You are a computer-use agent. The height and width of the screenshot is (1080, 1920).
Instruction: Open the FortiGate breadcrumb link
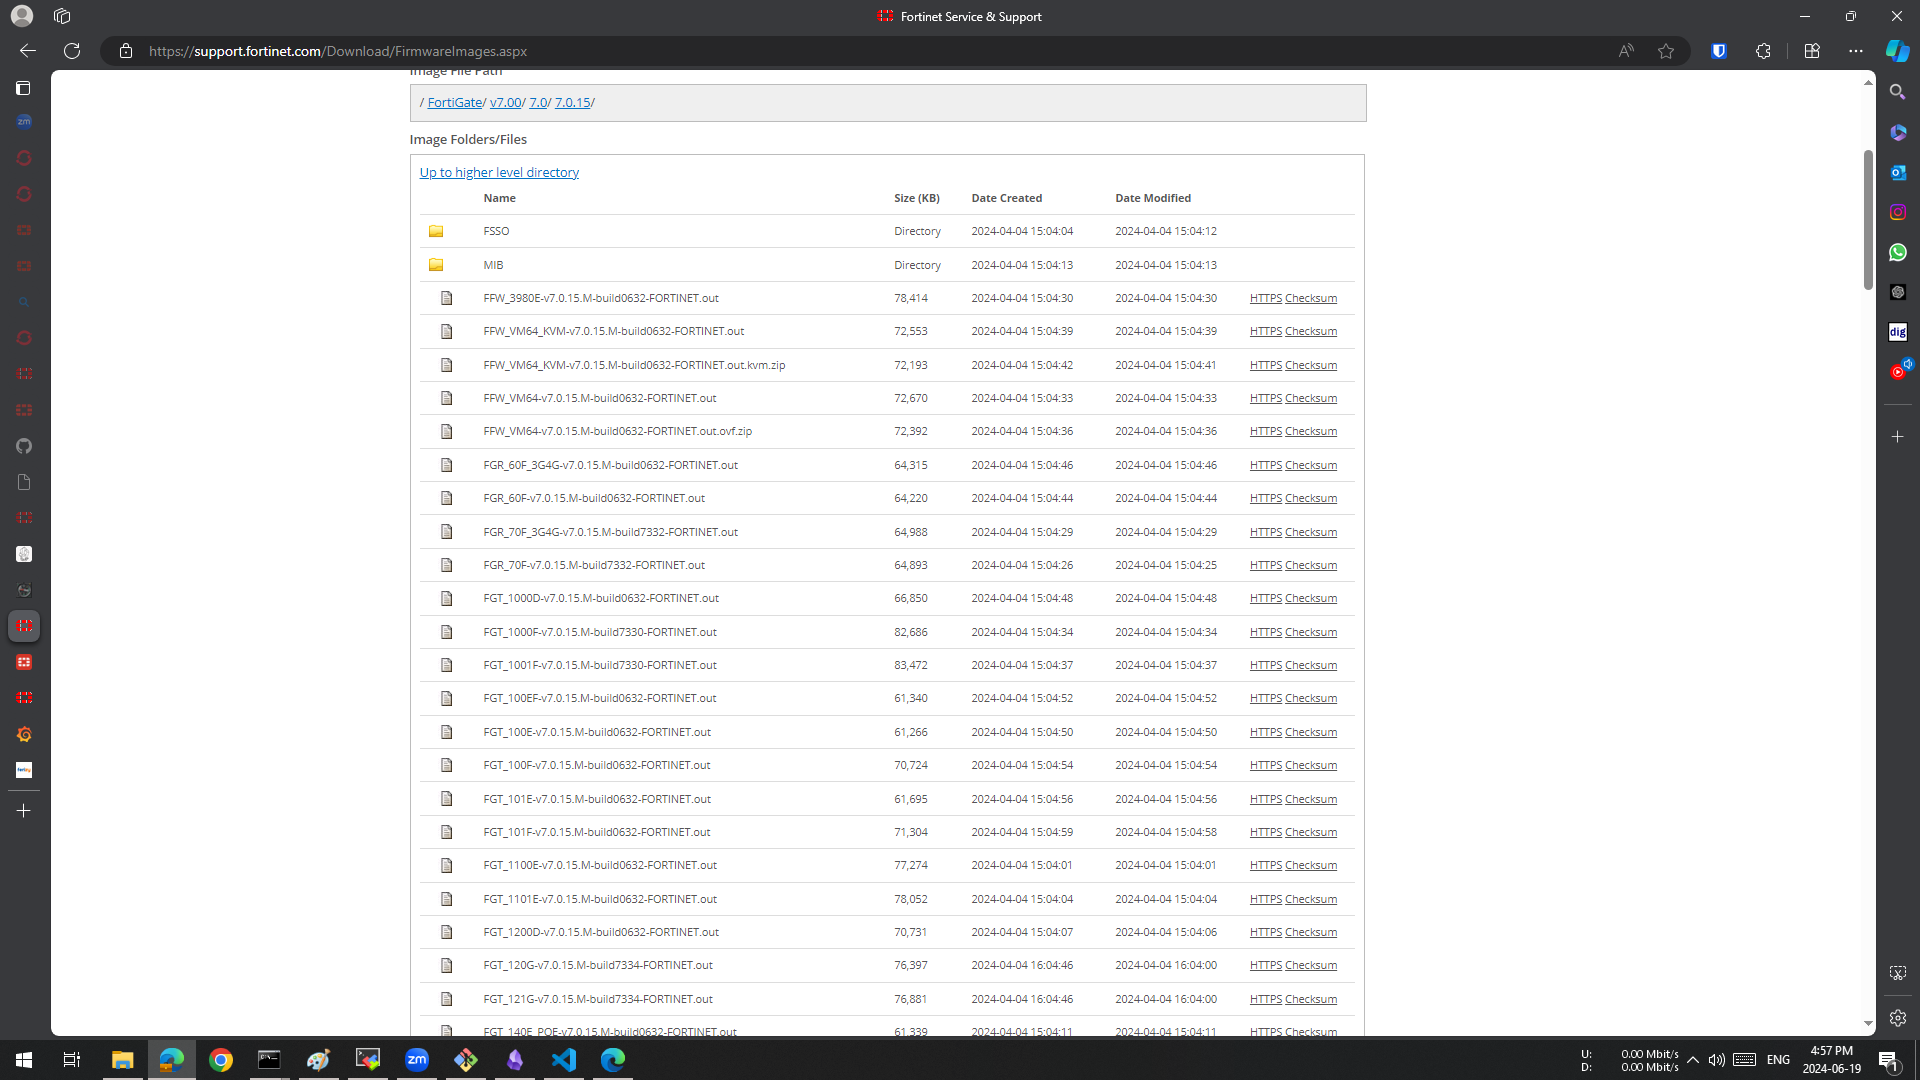click(x=454, y=102)
